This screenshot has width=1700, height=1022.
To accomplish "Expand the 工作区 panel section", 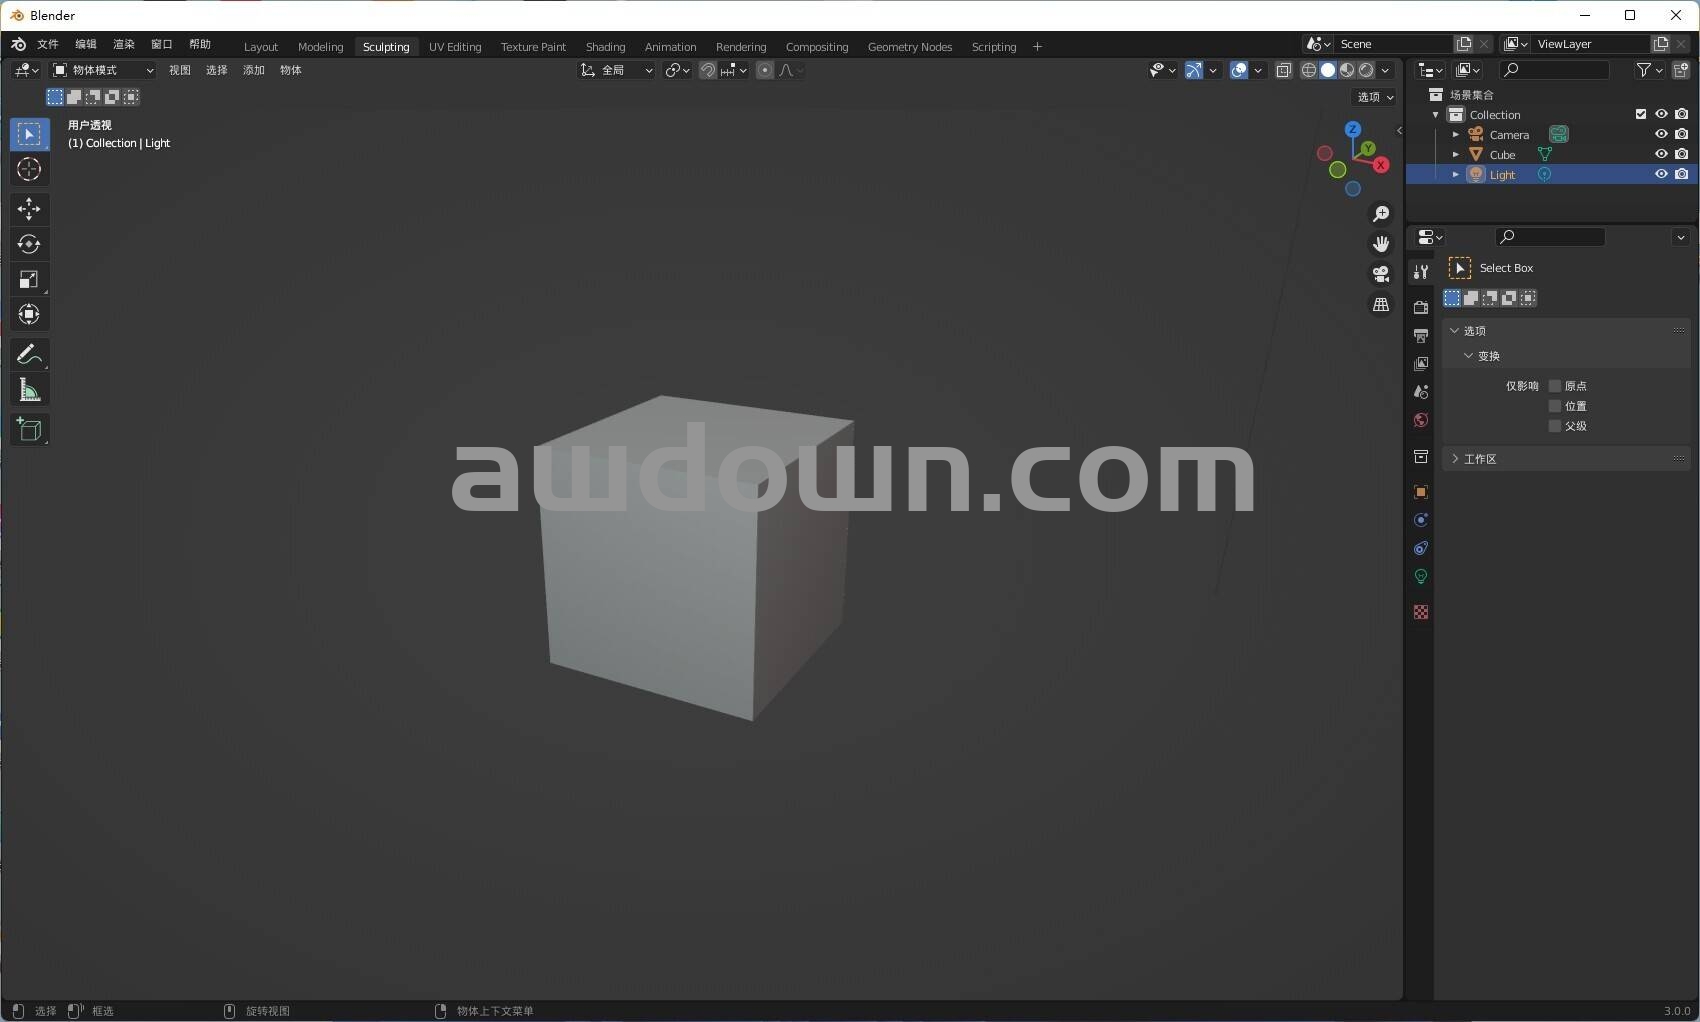I will point(1479,459).
